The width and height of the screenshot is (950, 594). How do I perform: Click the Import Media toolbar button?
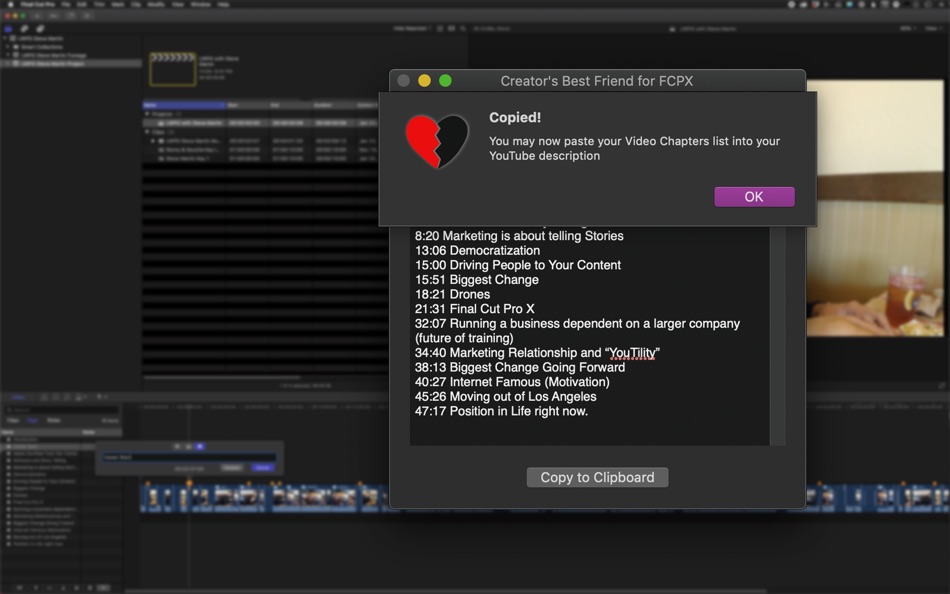(x=36, y=16)
